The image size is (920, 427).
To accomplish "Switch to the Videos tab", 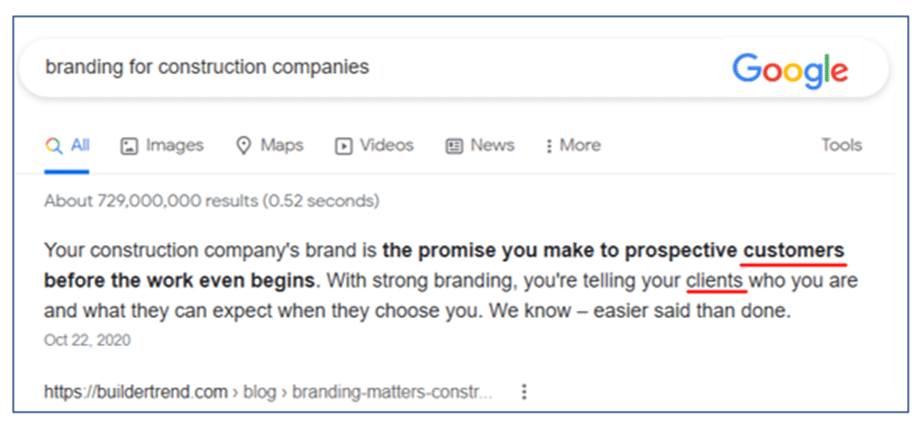I will pyautogui.click(x=374, y=145).
